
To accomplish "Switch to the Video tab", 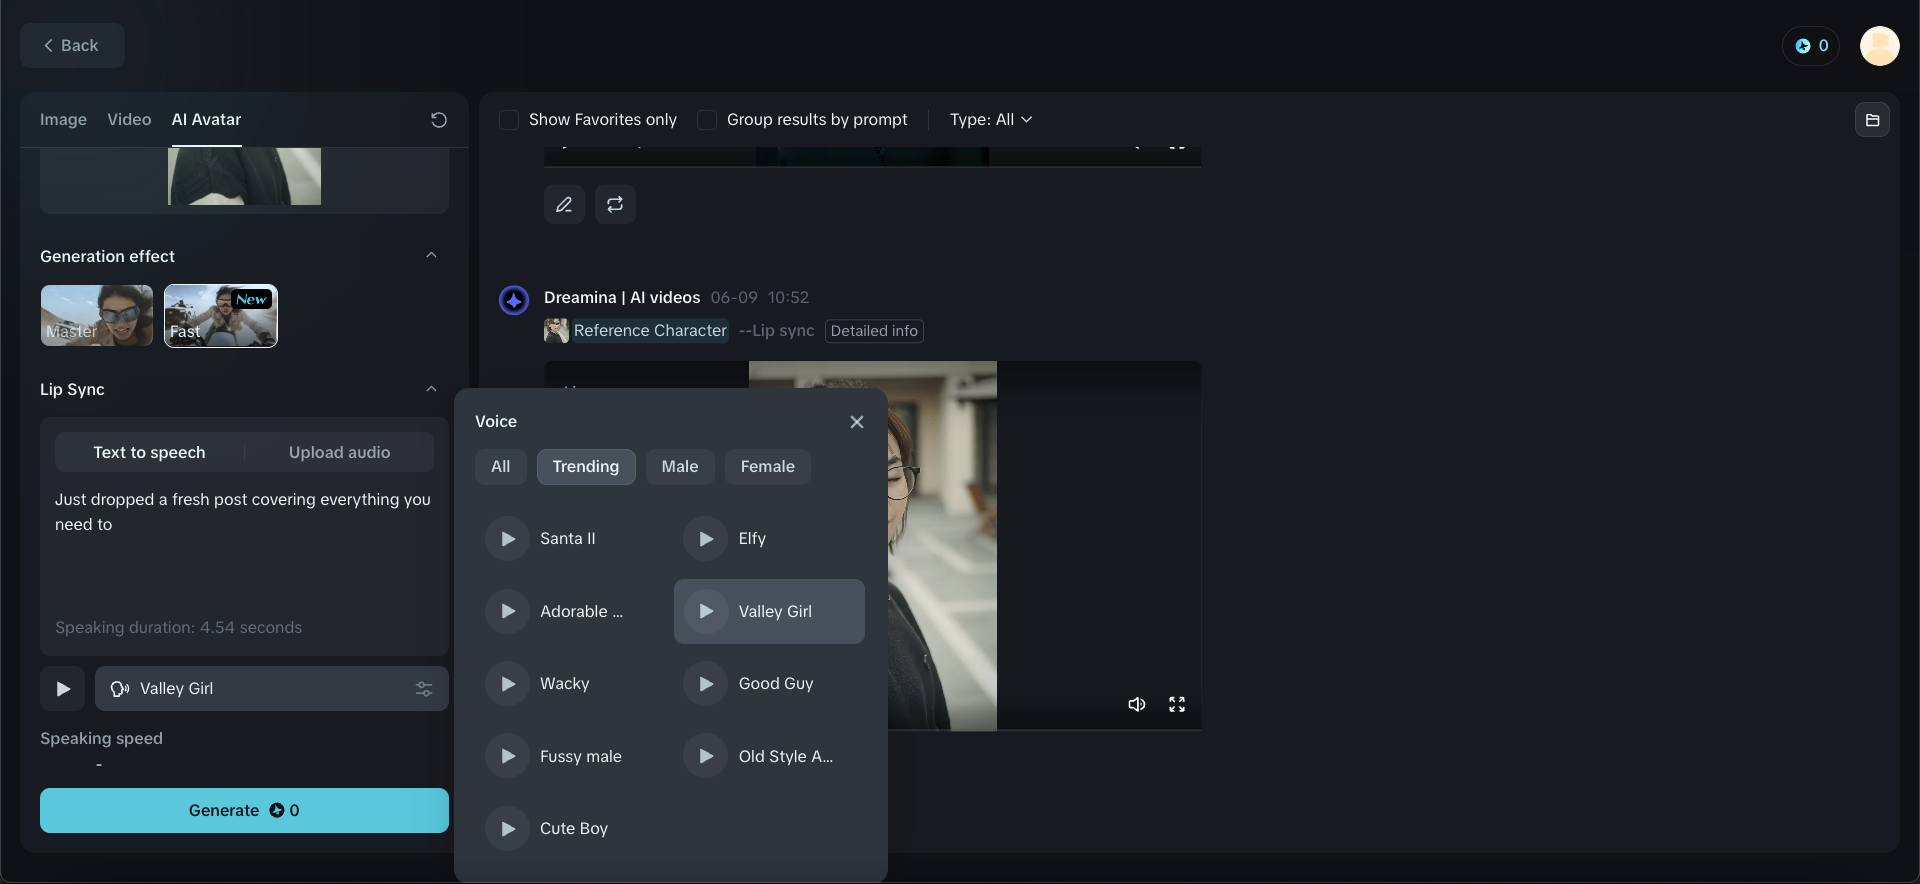I will [x=129, y=120].
